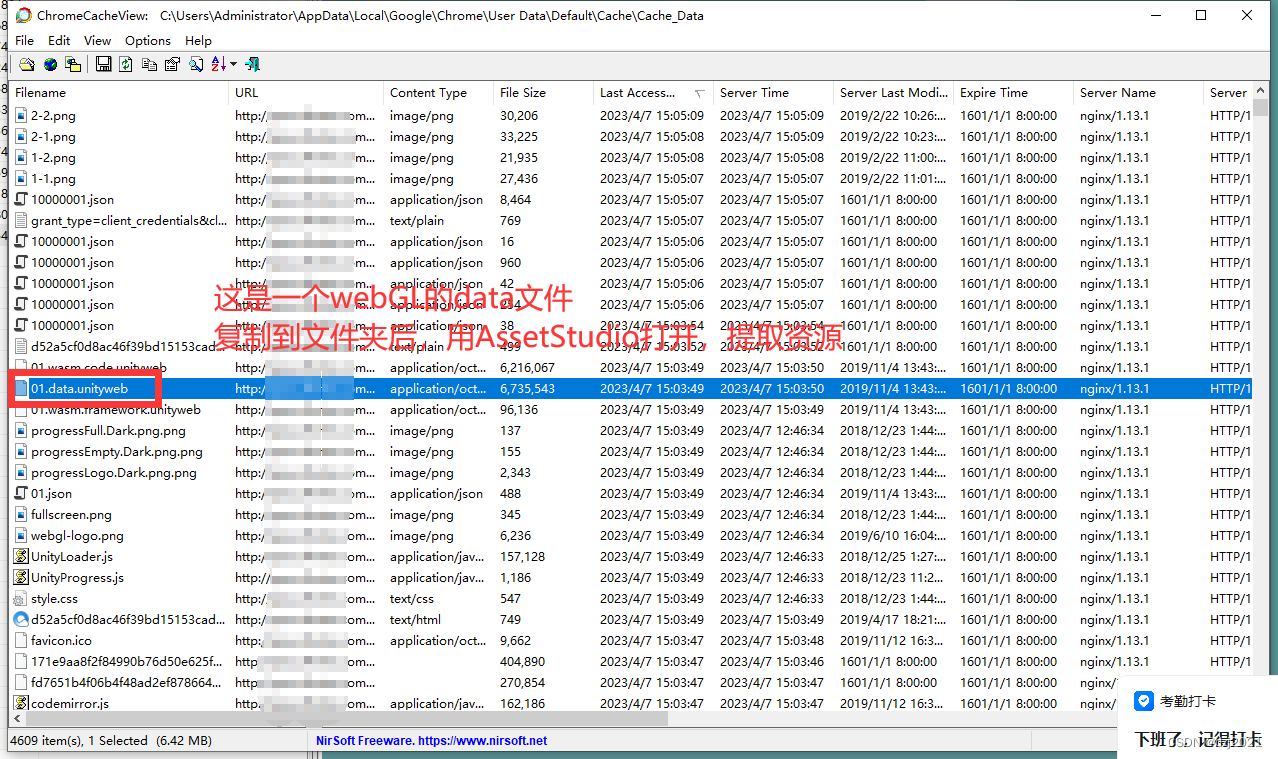Click the icon beside UnityProgress.js
The width and height of the screenshot is (1278, 759).
coord(21,577)
